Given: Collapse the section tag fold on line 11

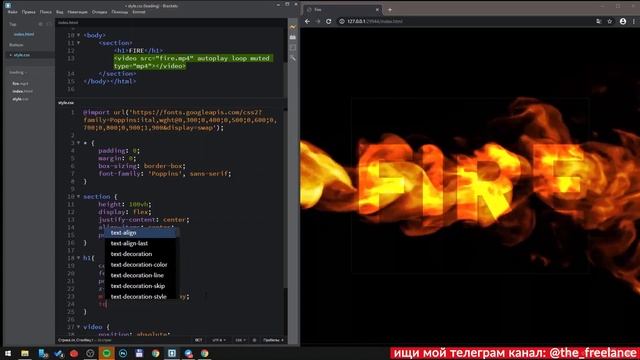Looking at the screenshot, I should coord(79,43).
